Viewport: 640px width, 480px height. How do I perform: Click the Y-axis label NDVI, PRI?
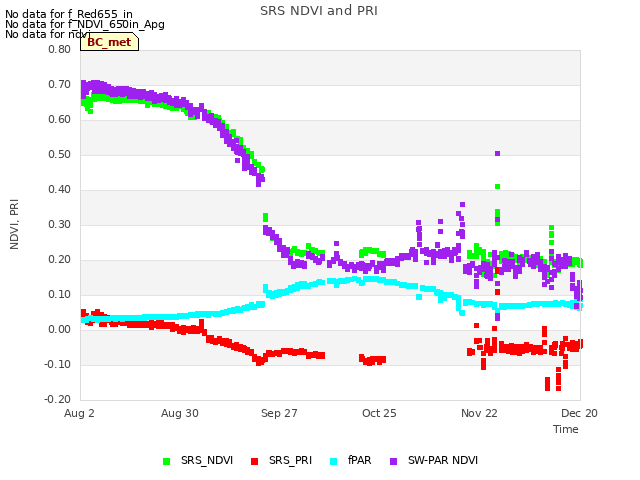coord(14,224)
